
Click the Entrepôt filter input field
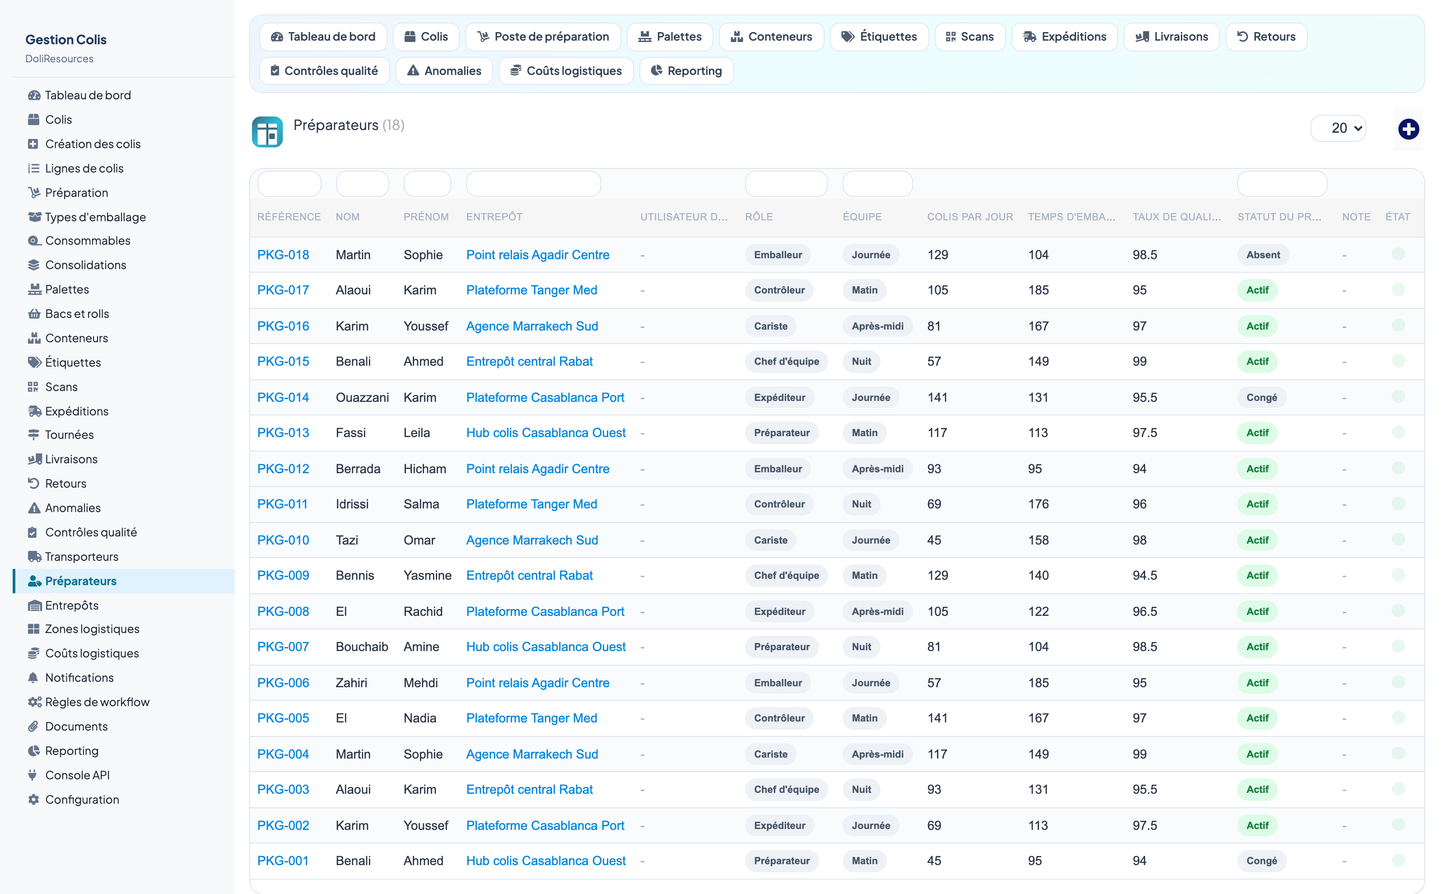click(x=533, y=184)
